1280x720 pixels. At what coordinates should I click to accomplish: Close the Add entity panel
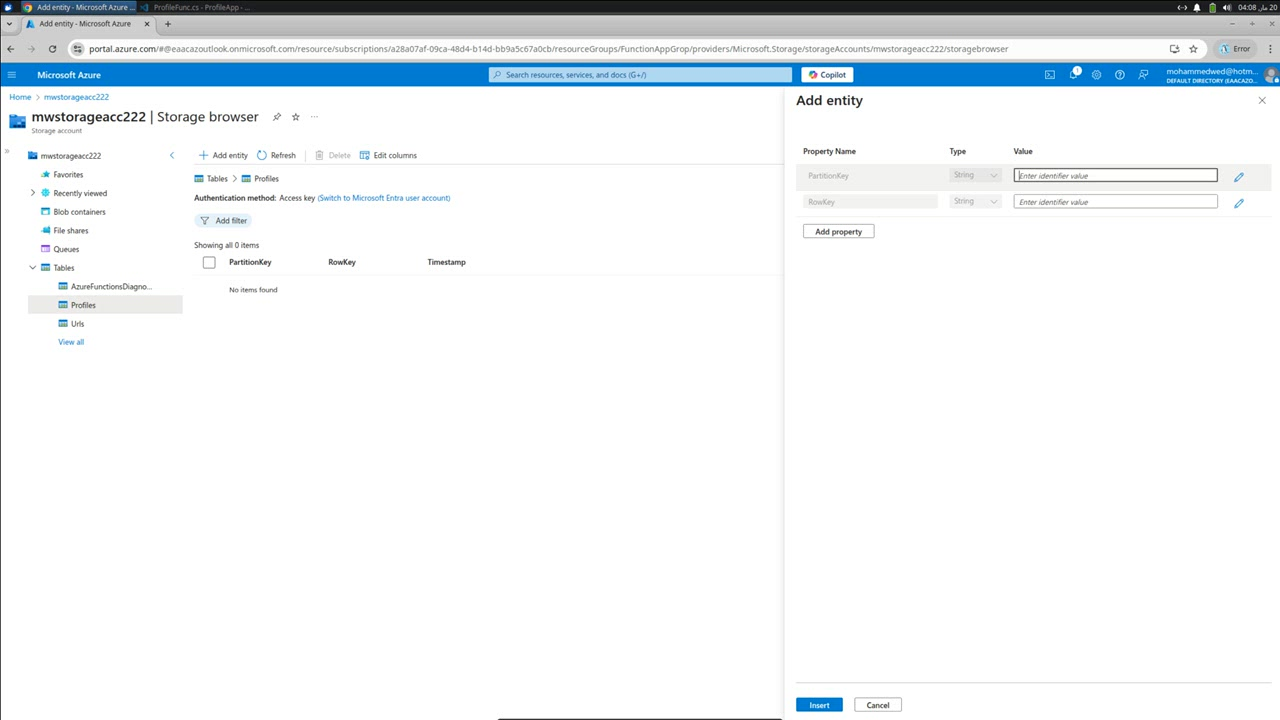[x=1262, y=100]
